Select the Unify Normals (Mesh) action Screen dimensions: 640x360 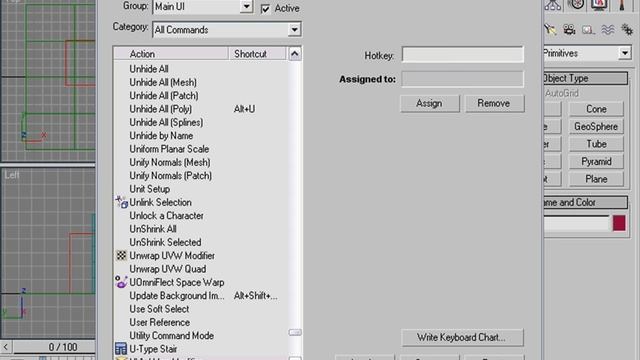170,162
